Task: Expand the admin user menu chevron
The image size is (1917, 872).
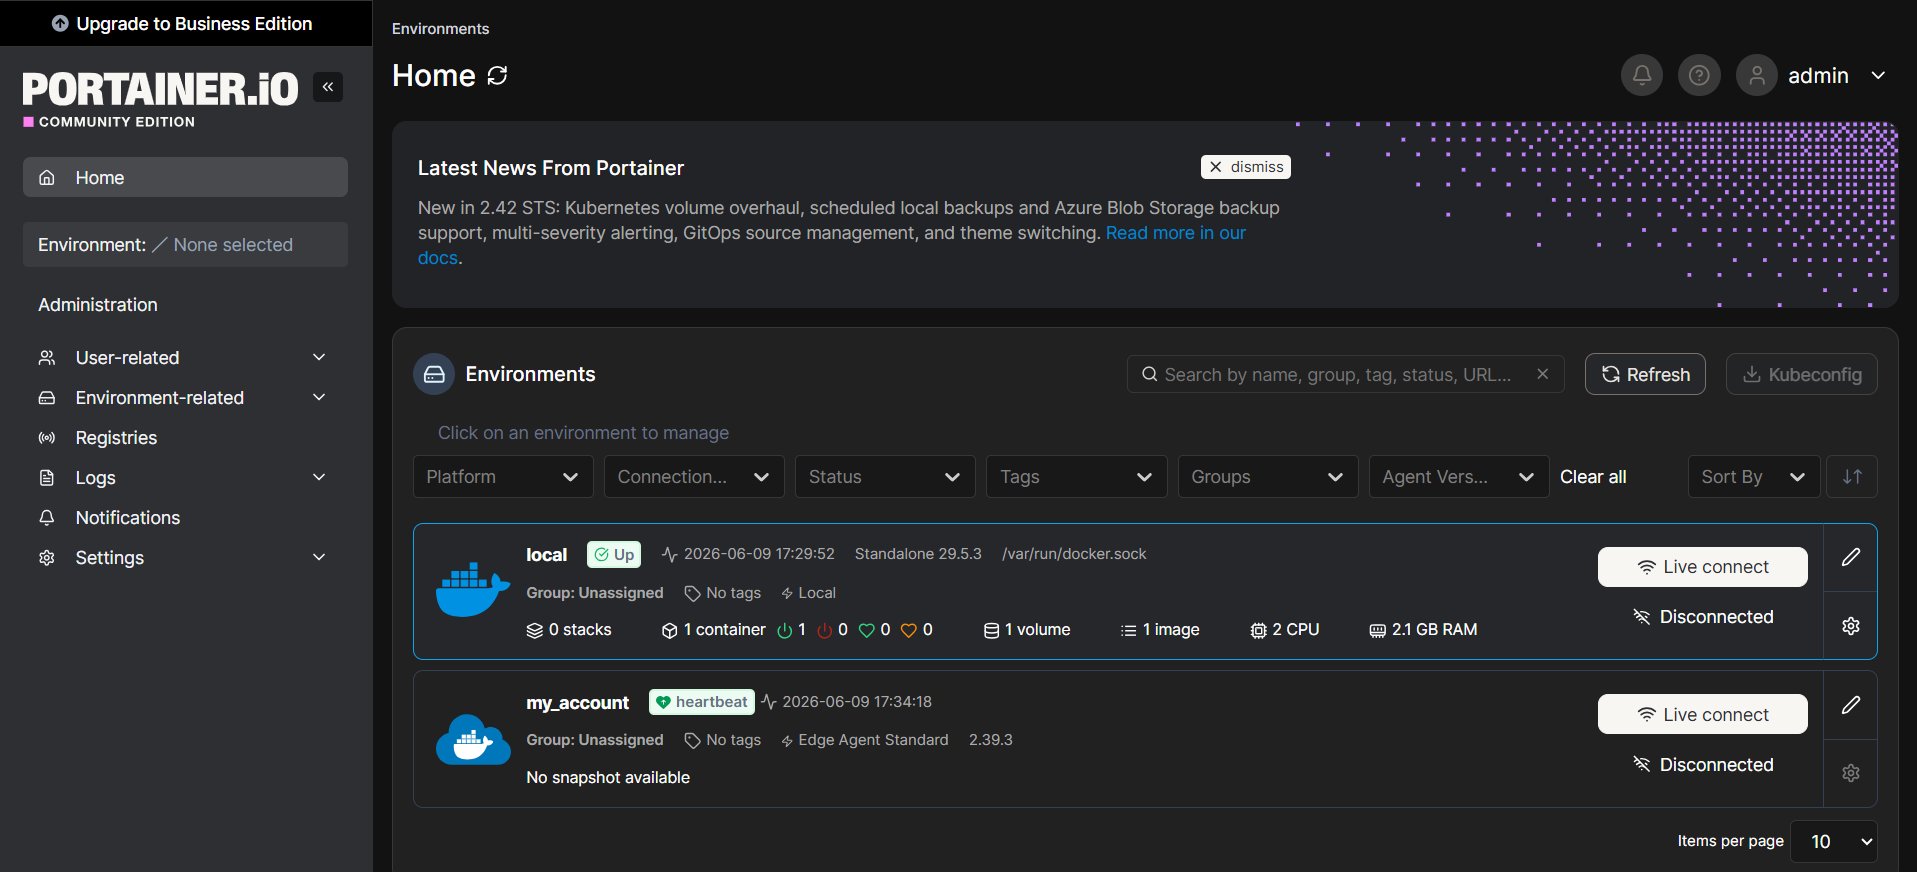Action: click(1878, 75)
